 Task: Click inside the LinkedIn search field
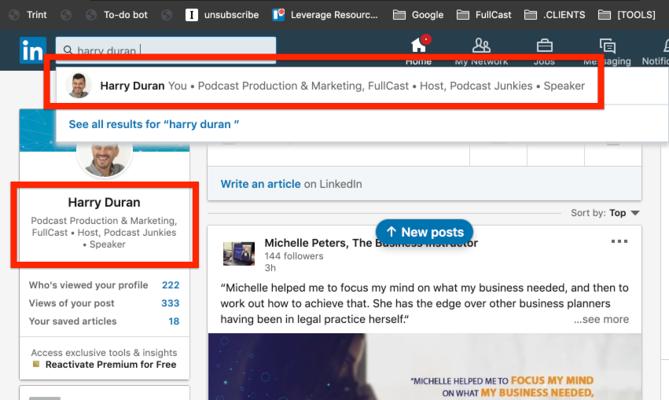(166, 50)
